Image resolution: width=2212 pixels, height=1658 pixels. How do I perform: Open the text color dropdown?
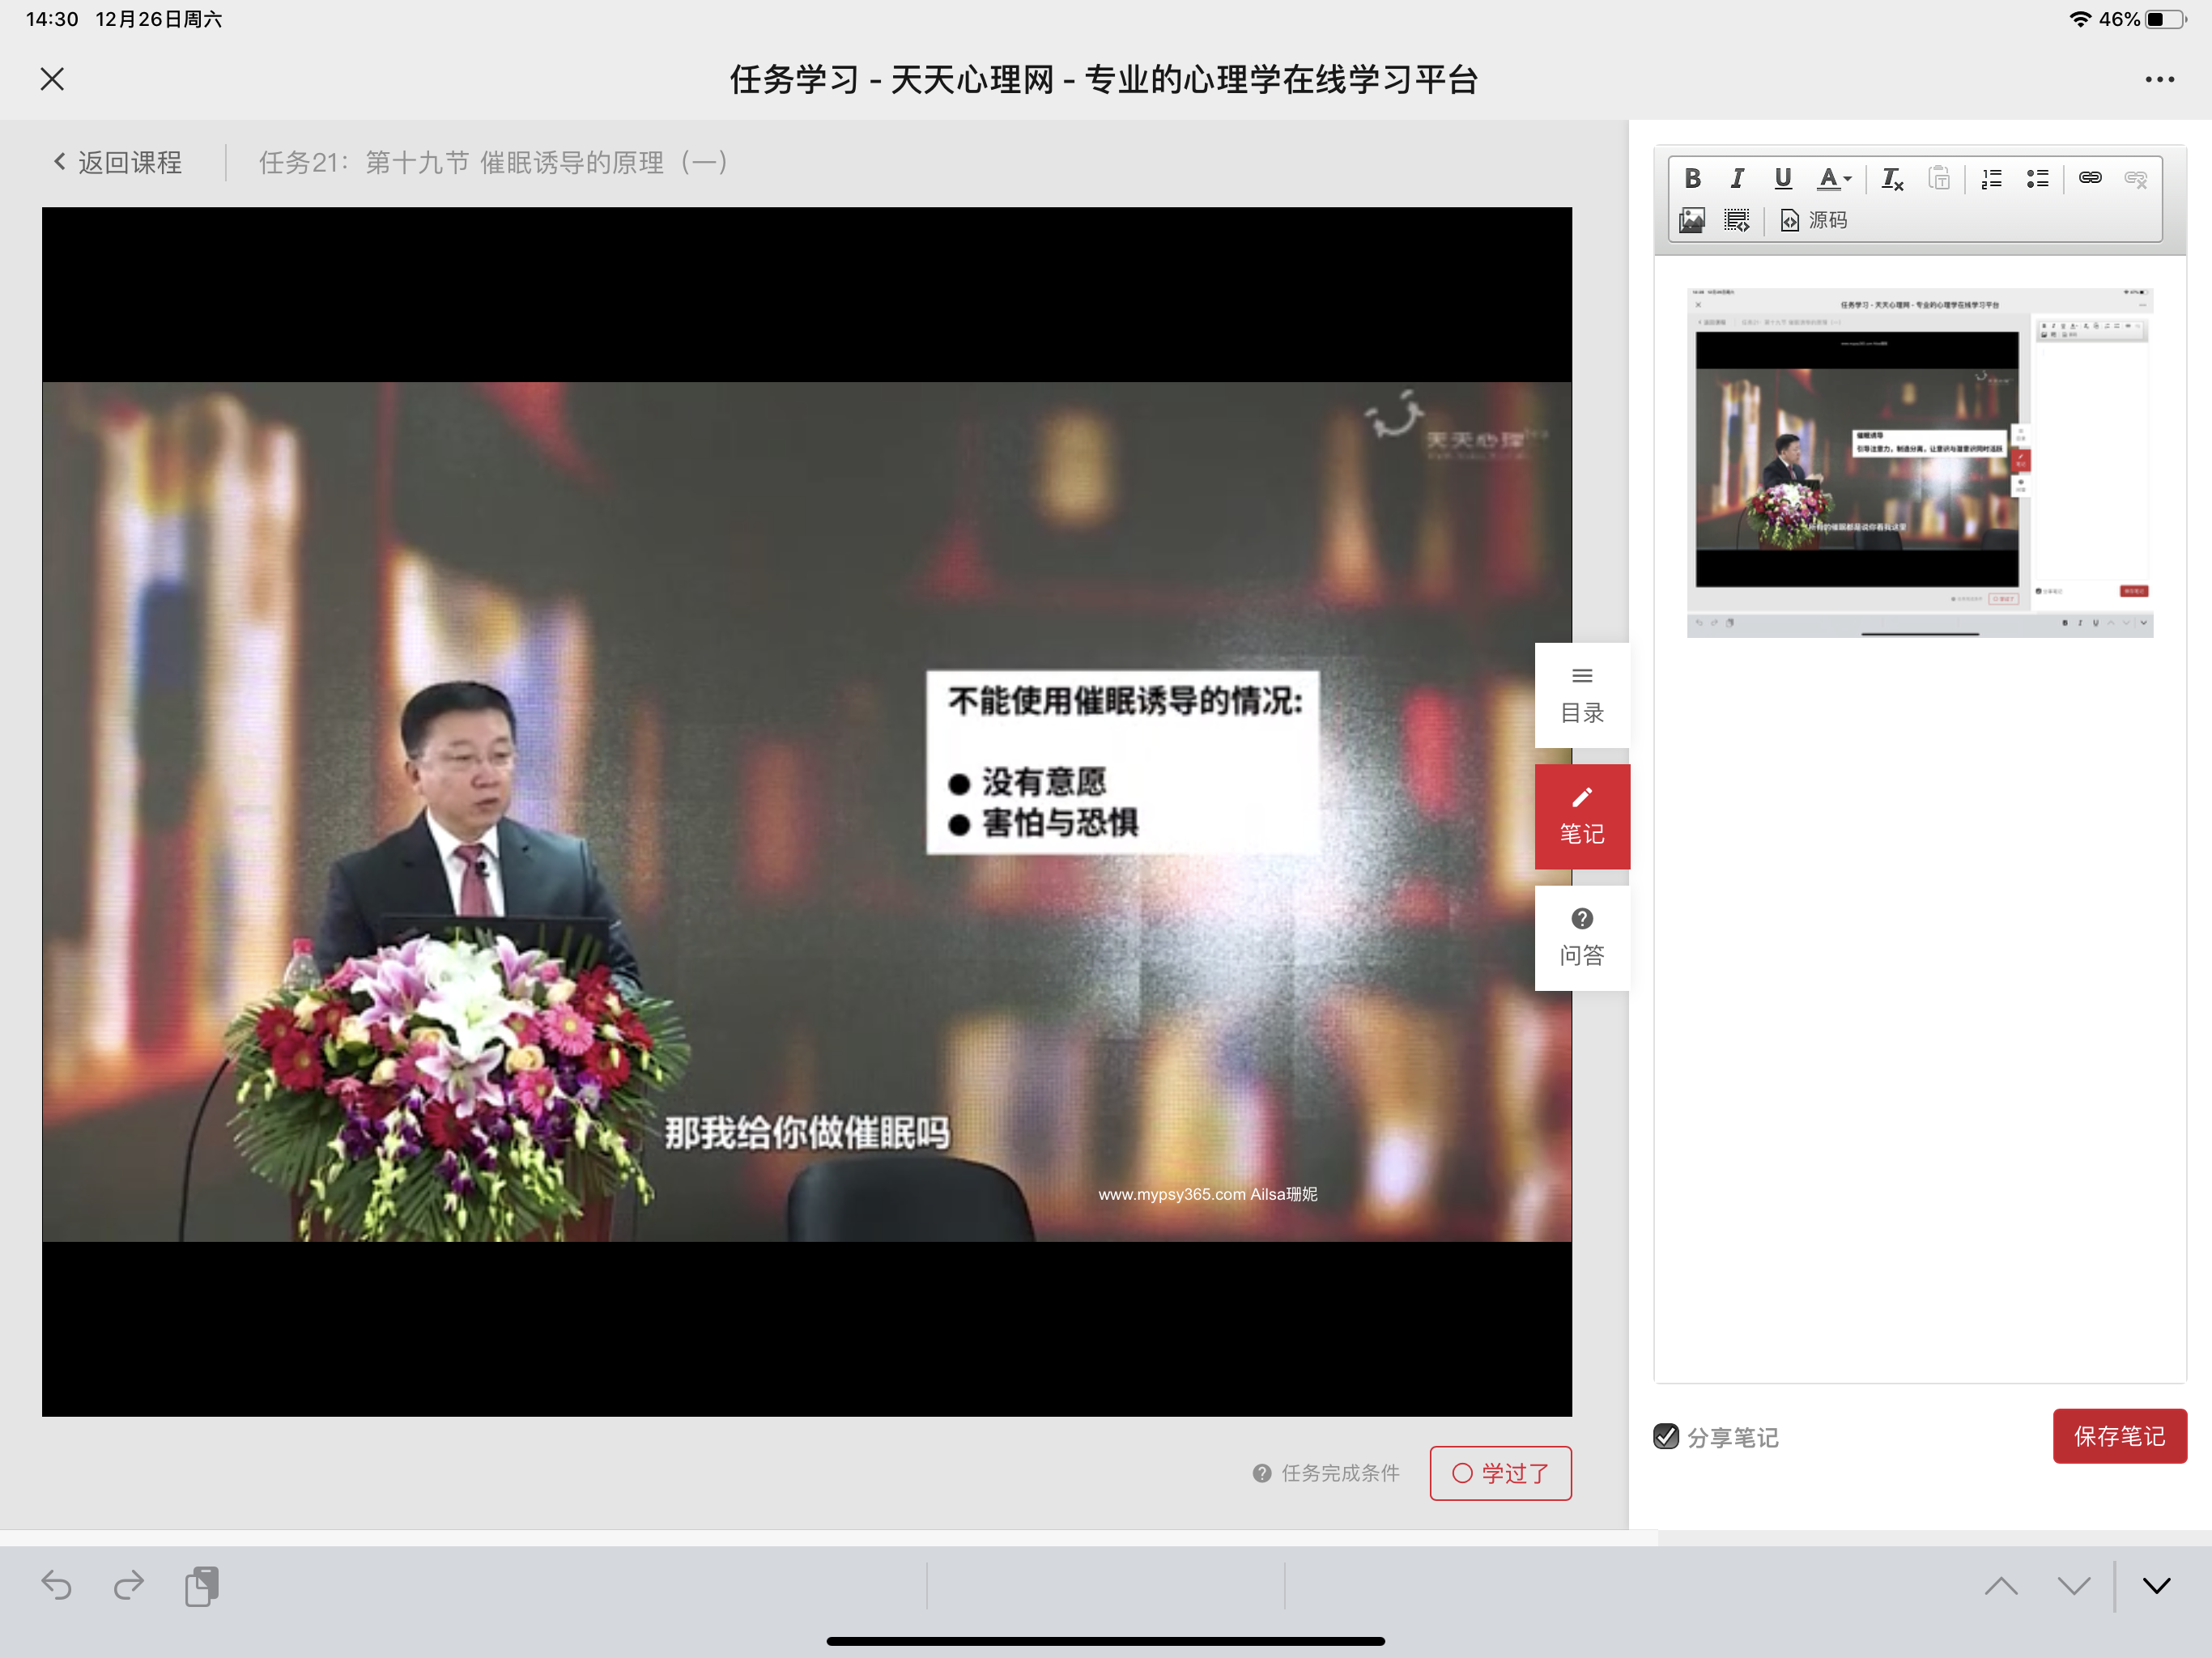tap(1834, 179)
